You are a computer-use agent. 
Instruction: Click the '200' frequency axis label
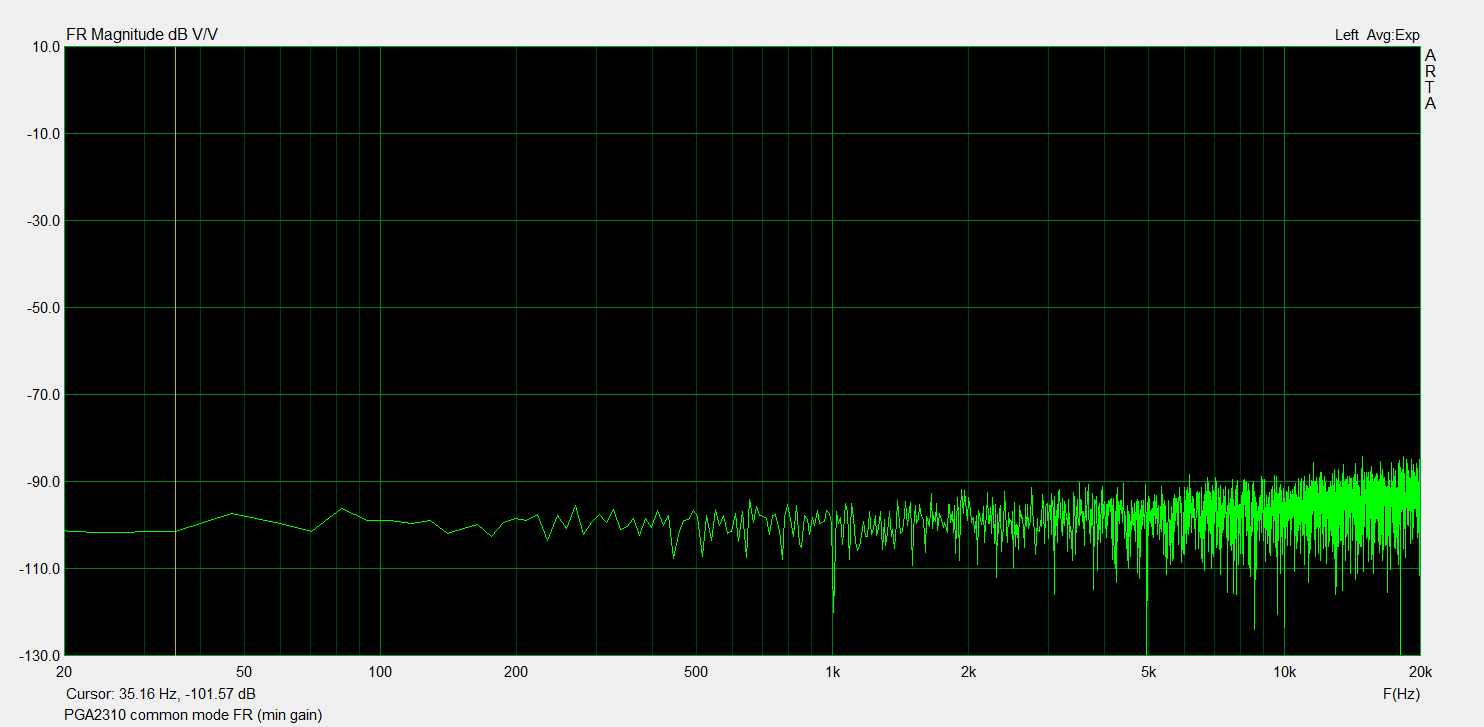click(516, 671)
